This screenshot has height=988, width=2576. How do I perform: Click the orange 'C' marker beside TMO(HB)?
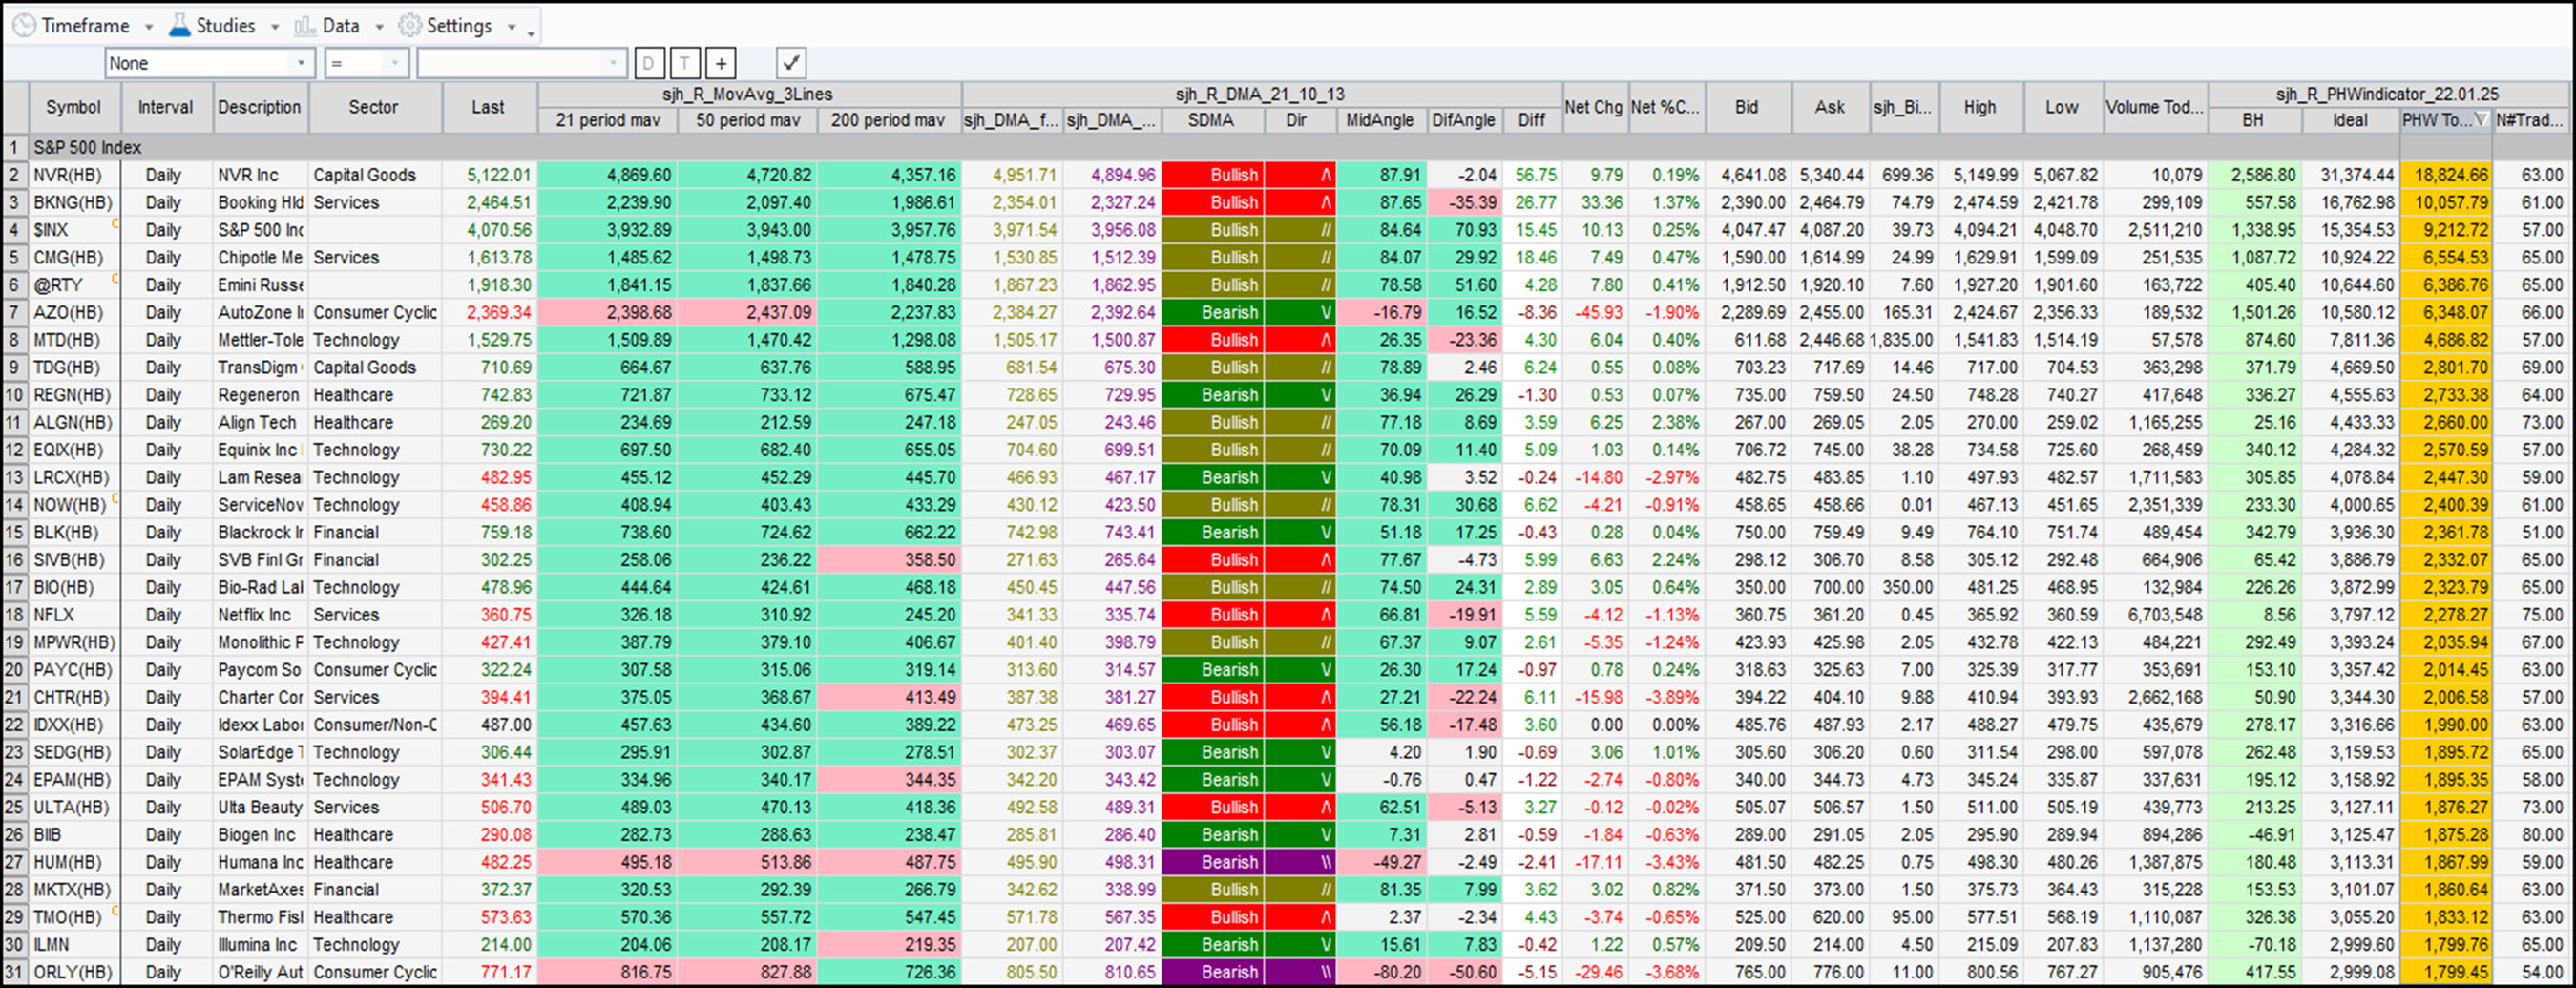pos(115,911)
